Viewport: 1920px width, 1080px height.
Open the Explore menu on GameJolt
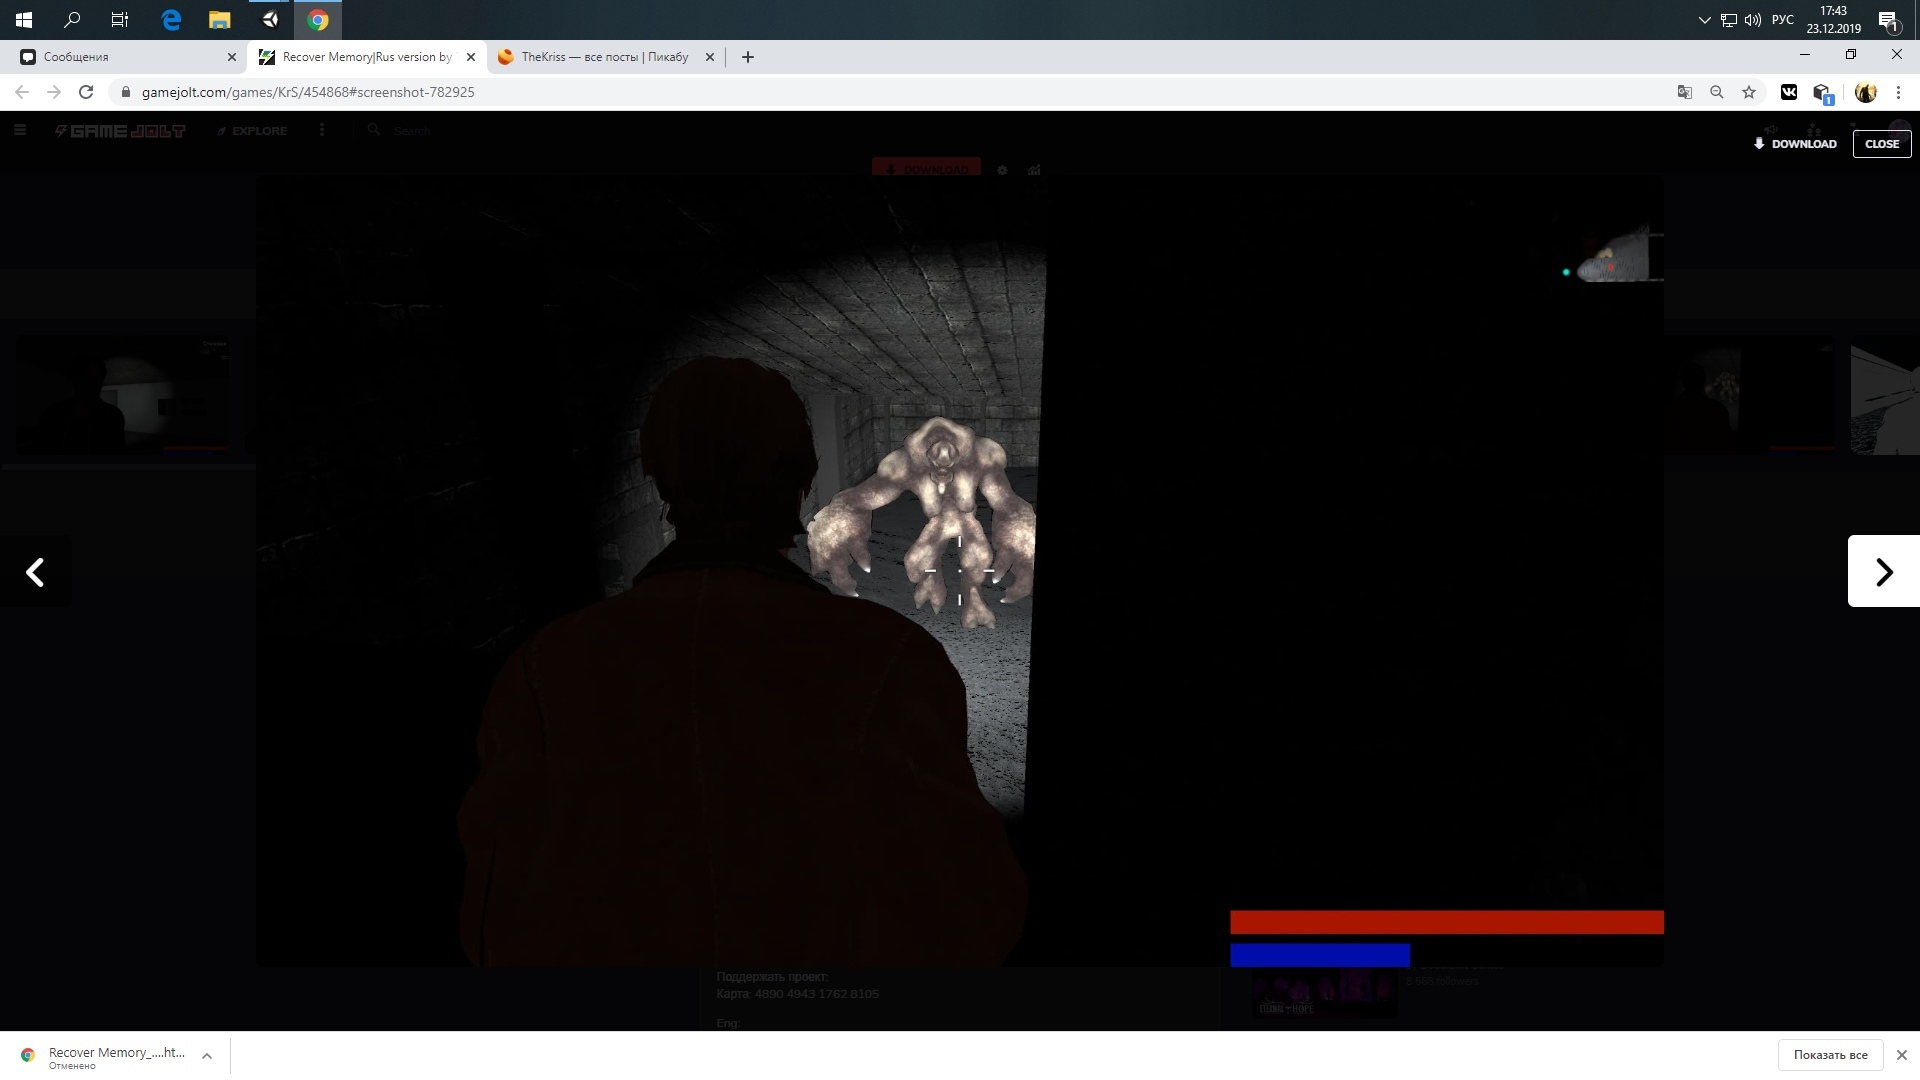coord(253,129)
